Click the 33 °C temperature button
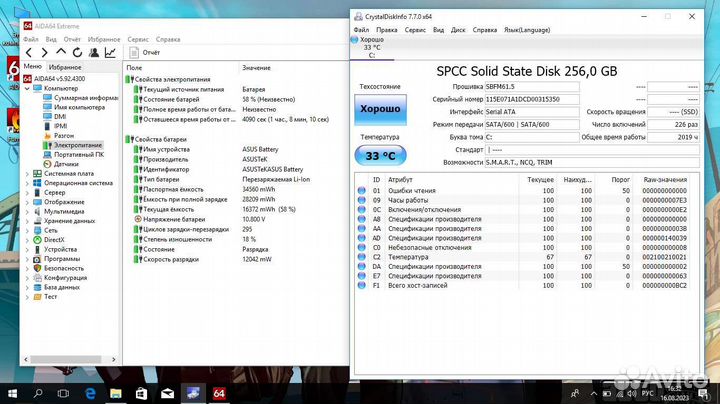Viewport: 720px width, 404px height. (380, 156)
